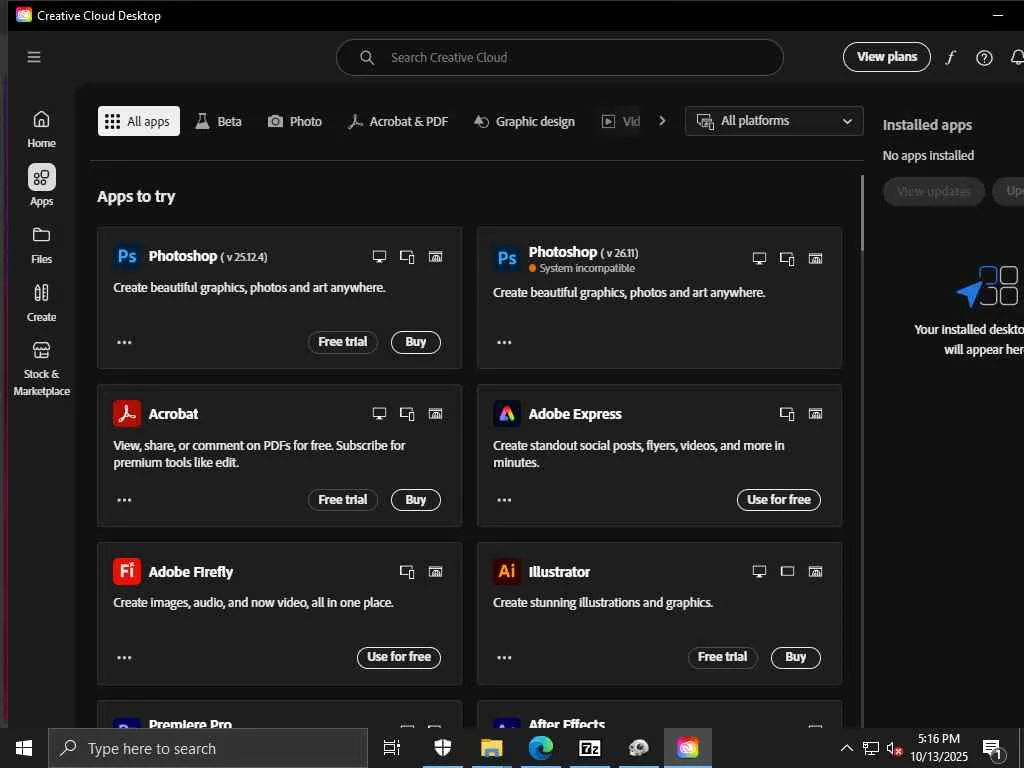Start Free trial of Acrobat

(343, 500)
